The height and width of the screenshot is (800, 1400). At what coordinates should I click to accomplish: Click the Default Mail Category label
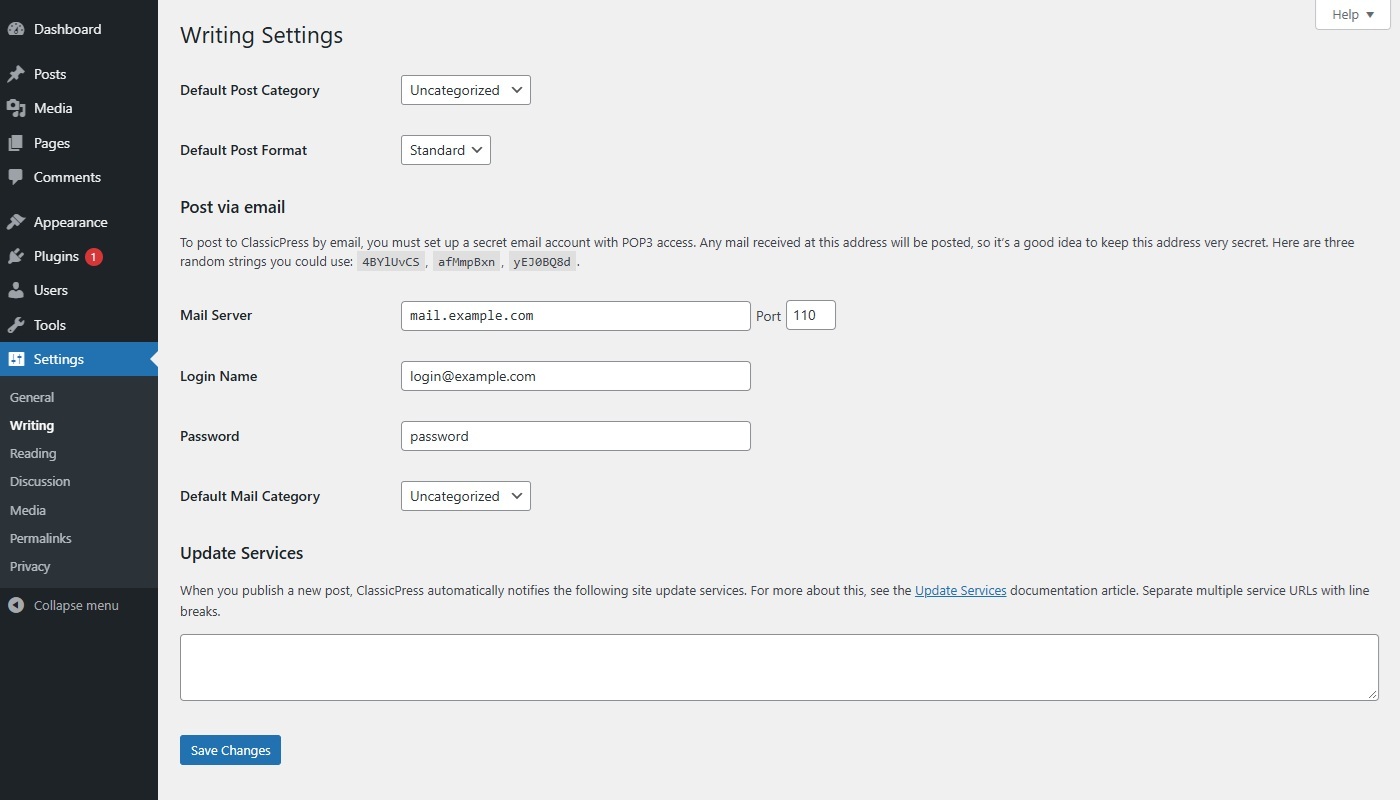coord(250,496)
